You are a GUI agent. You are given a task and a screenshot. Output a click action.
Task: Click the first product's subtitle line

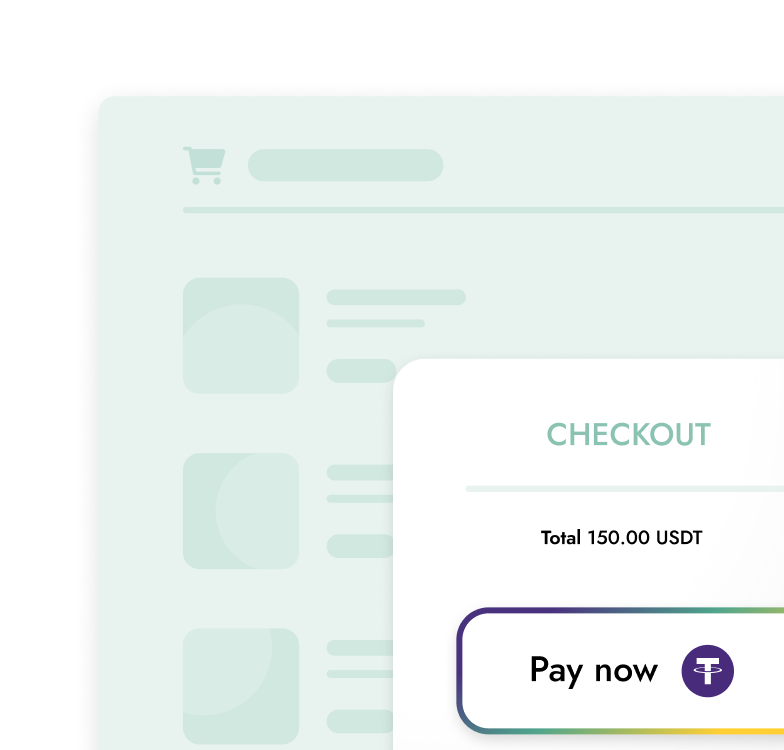tap(376, 324)
